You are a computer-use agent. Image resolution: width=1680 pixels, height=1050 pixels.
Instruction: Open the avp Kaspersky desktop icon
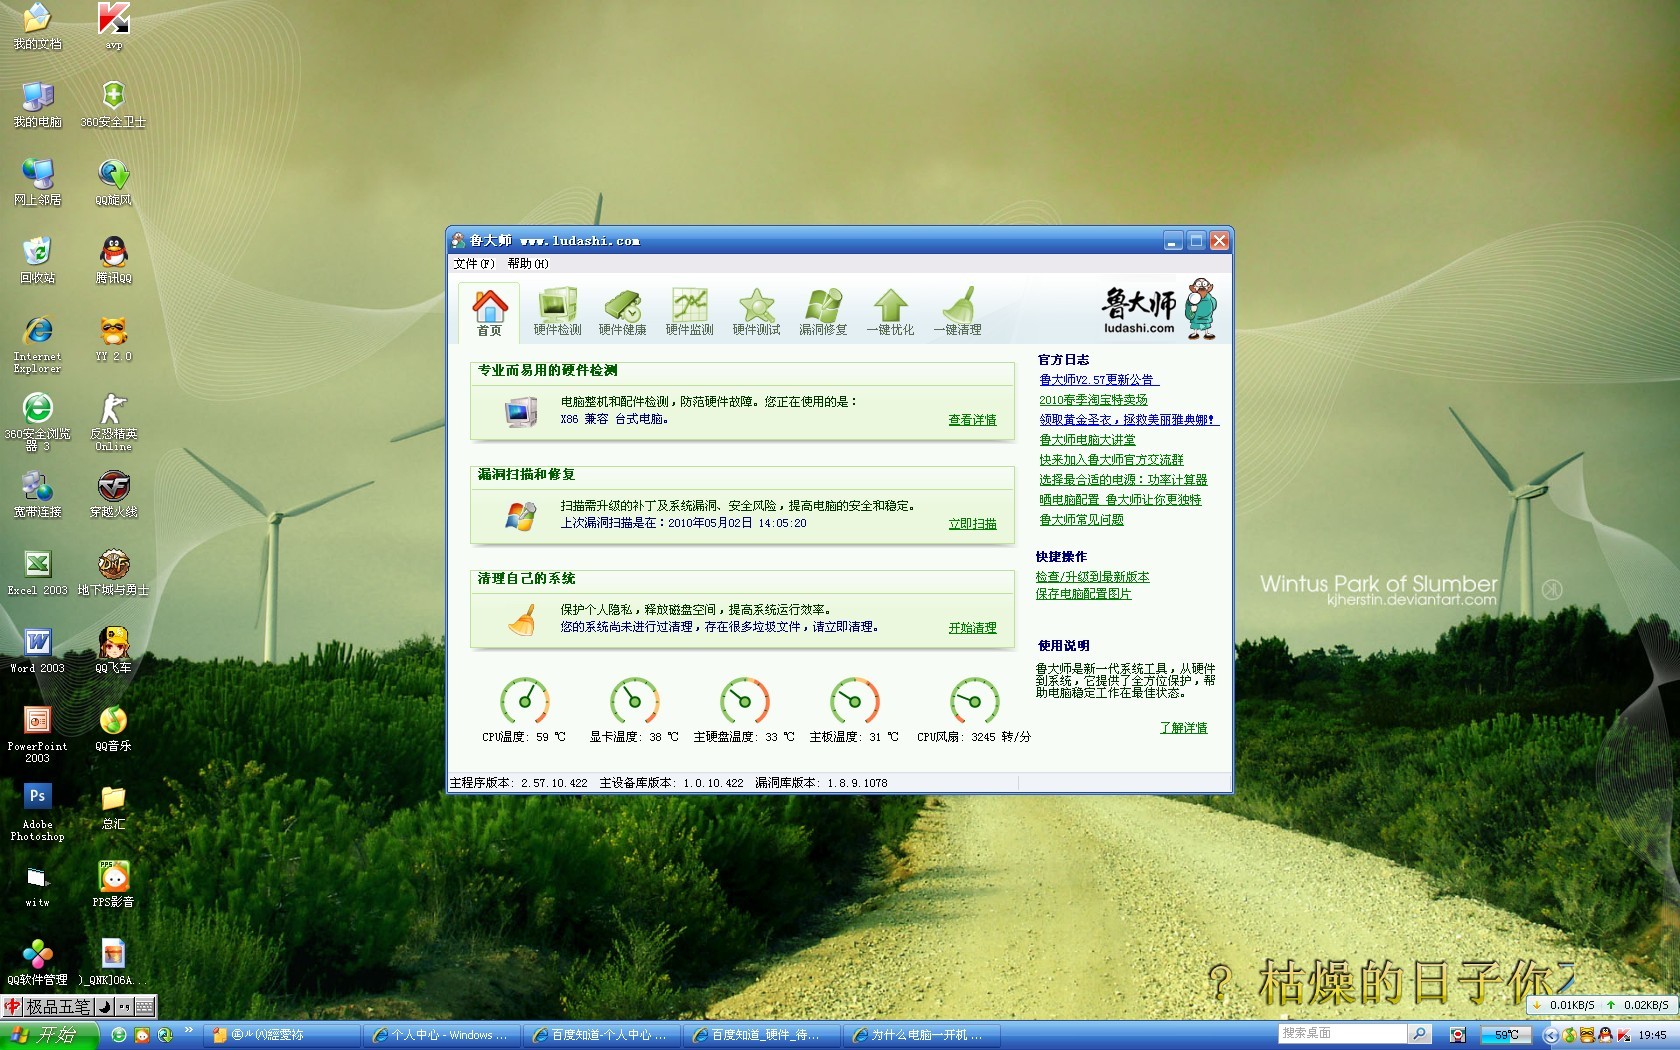113,26
